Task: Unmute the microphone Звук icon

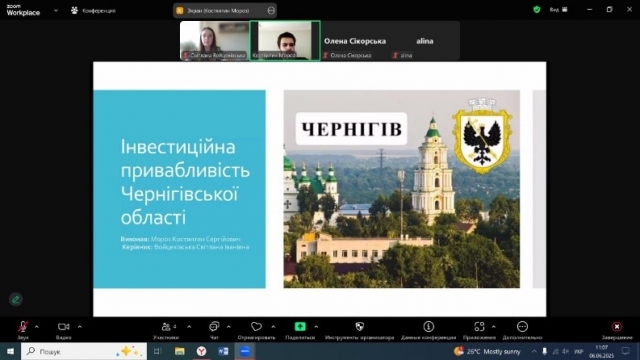Action: tap(23, 327)
